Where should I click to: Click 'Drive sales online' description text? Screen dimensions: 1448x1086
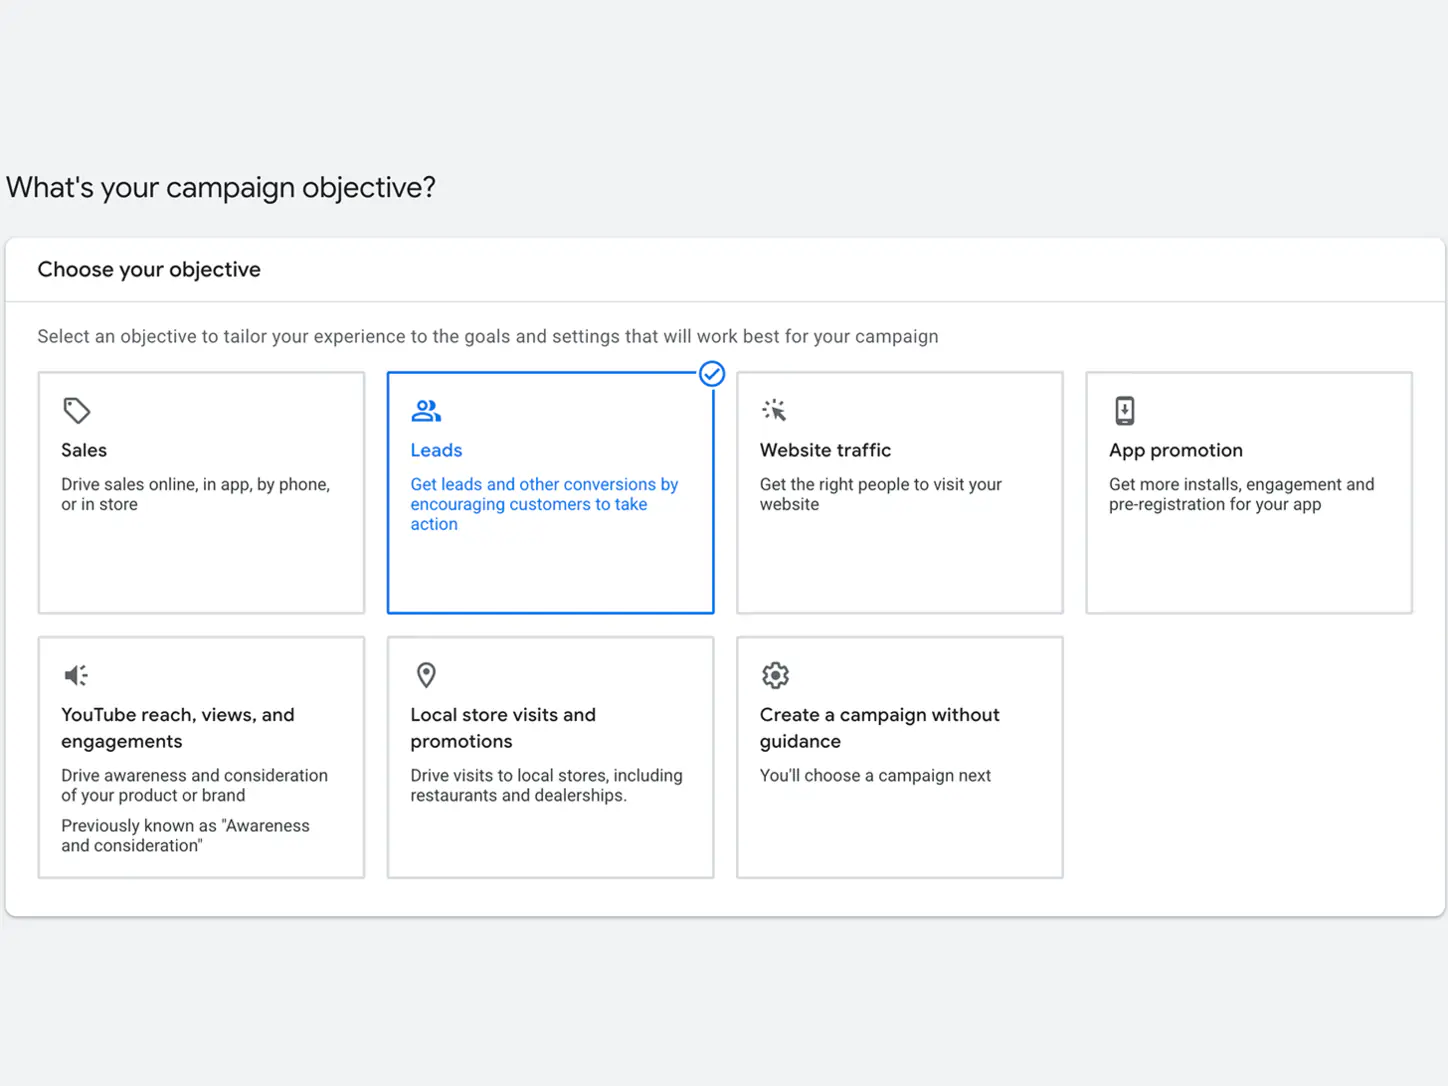click(196, 494)
